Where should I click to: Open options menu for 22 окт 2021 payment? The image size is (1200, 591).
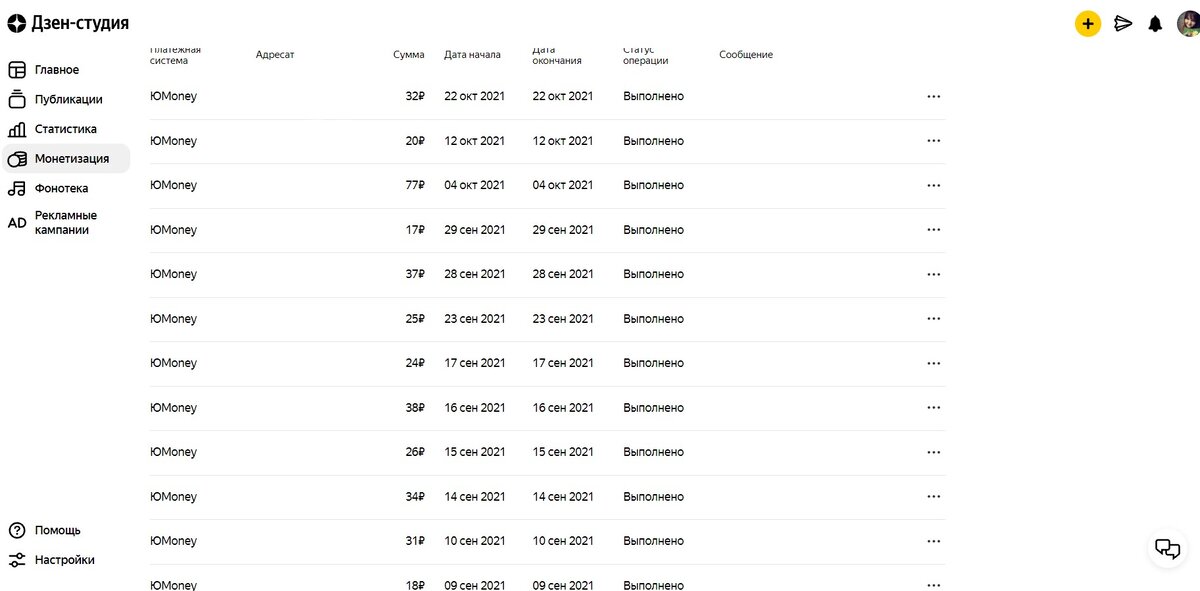point(934,97)
